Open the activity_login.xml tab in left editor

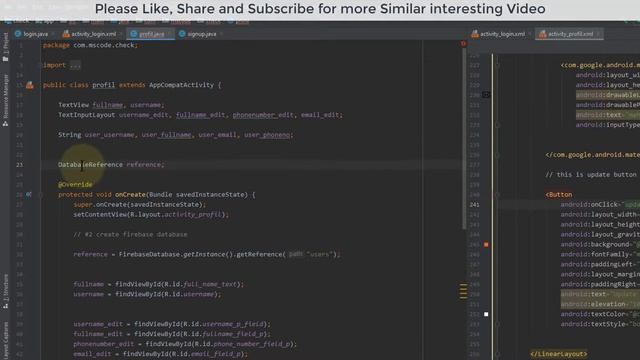pos(89,34)
